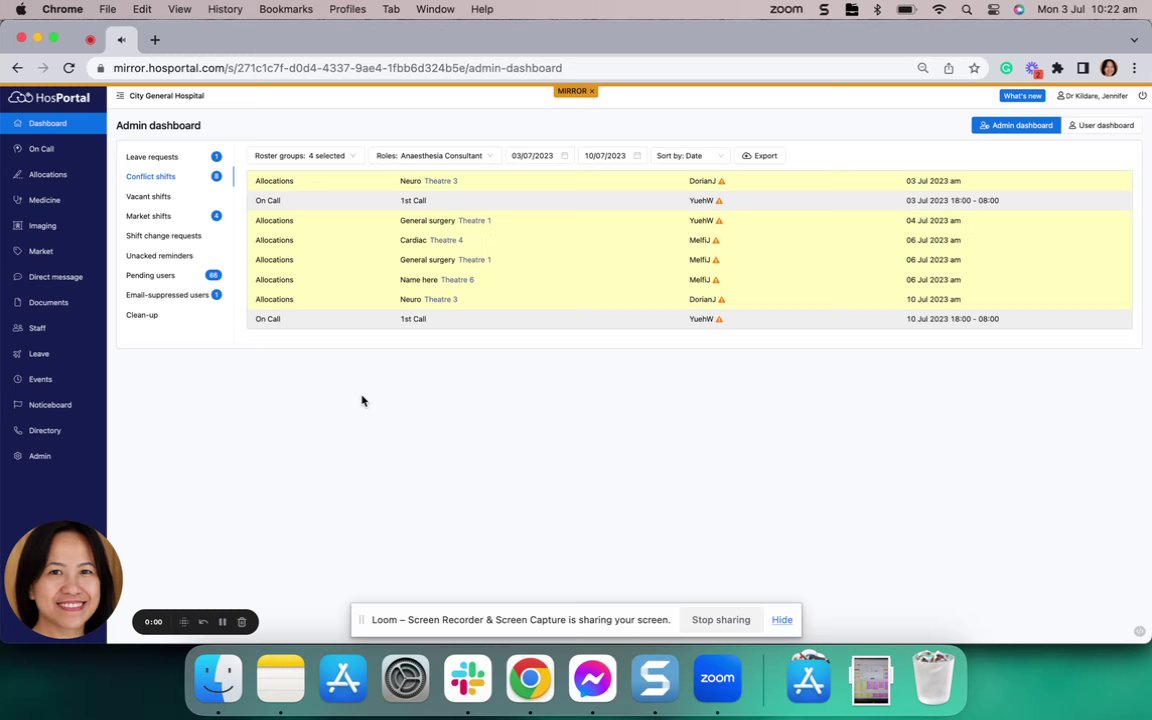Viewport: 1152px width, 720px height.
Task: Click Hide link in sharing bar
Action: click(x=782, y=620)
